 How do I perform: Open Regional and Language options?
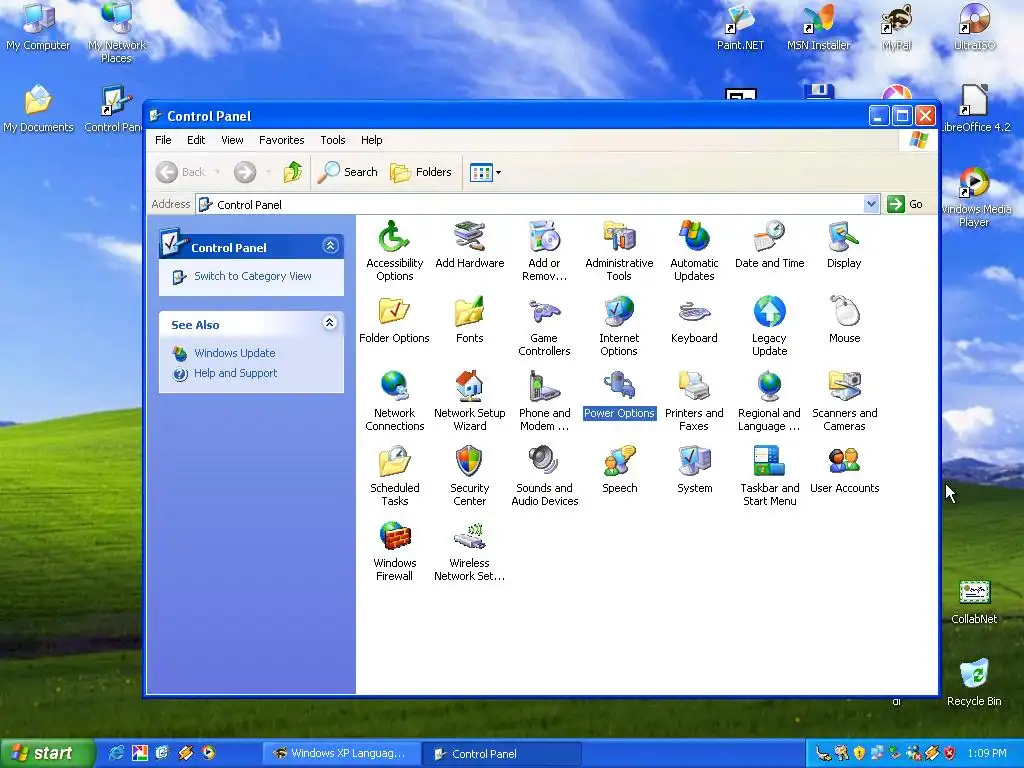pos(769,401)
